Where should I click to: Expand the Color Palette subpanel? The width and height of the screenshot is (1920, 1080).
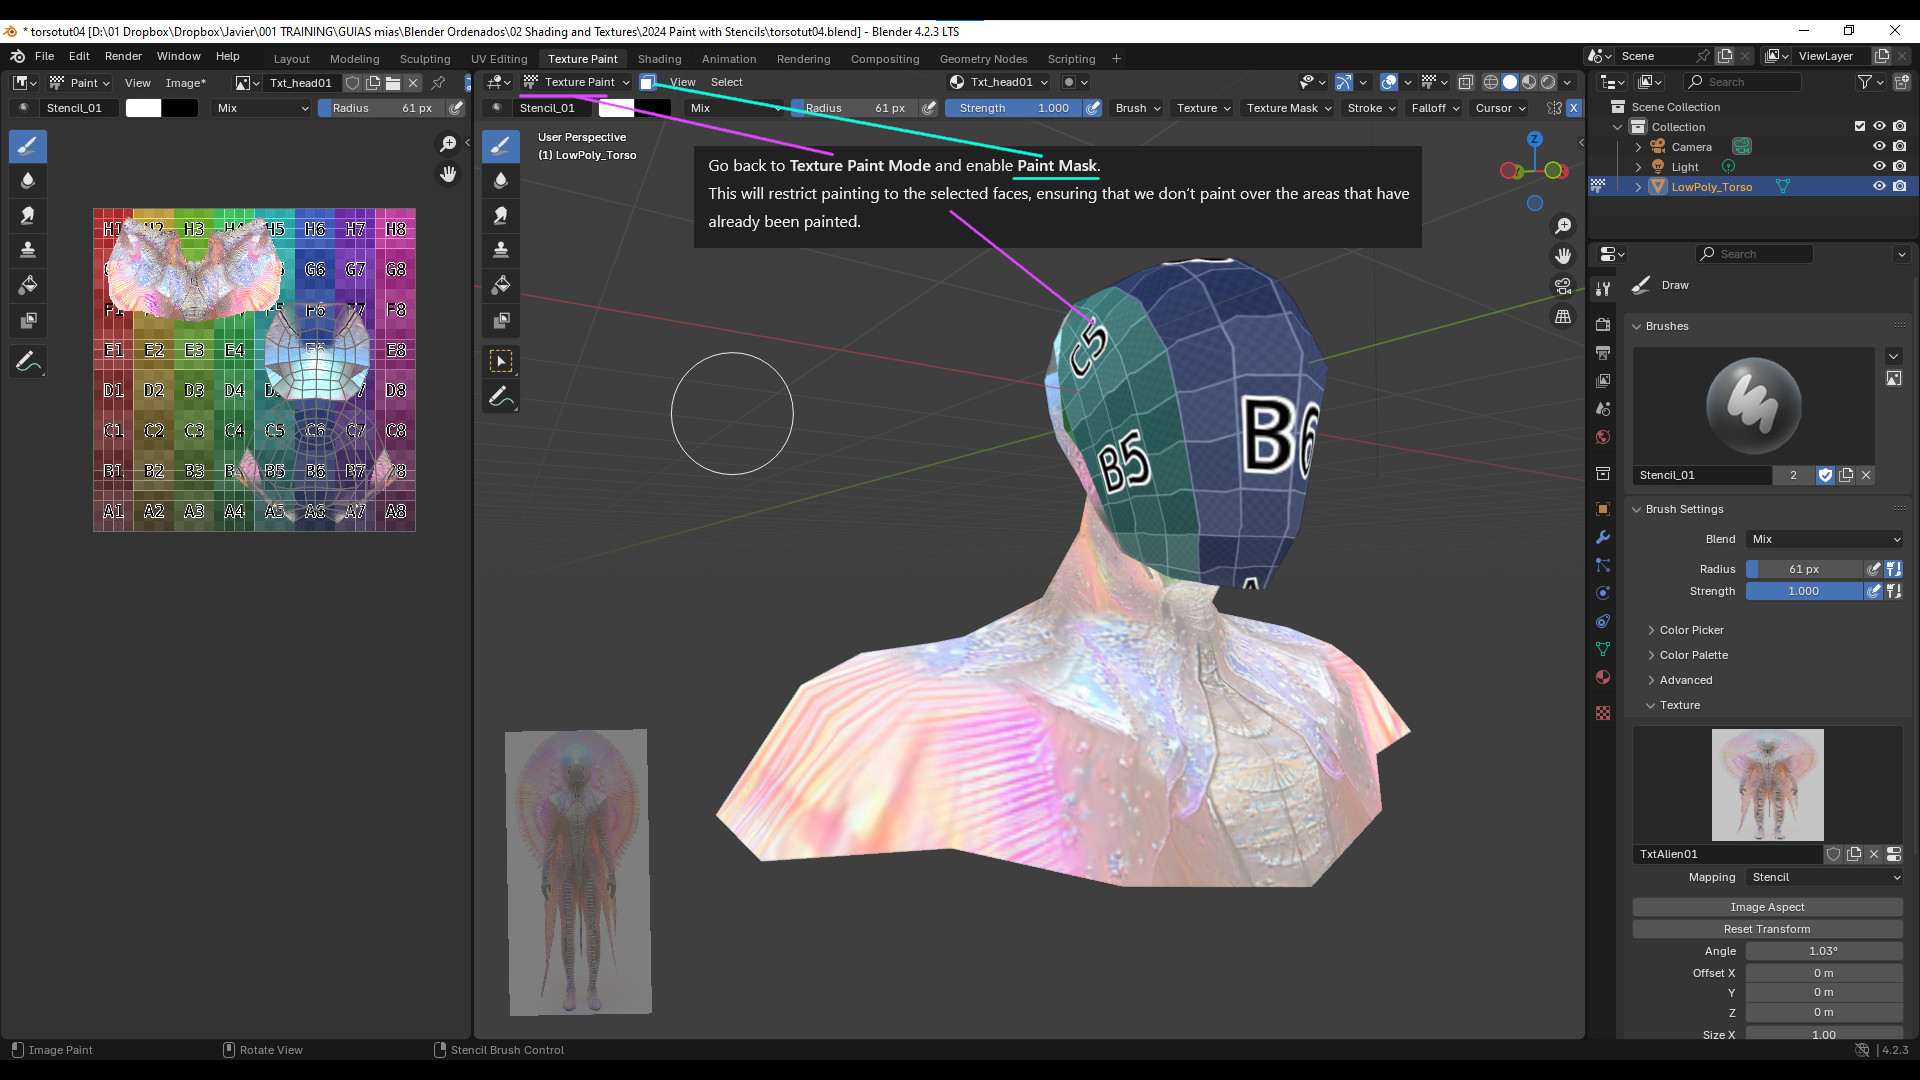[x=1693, y=655]
